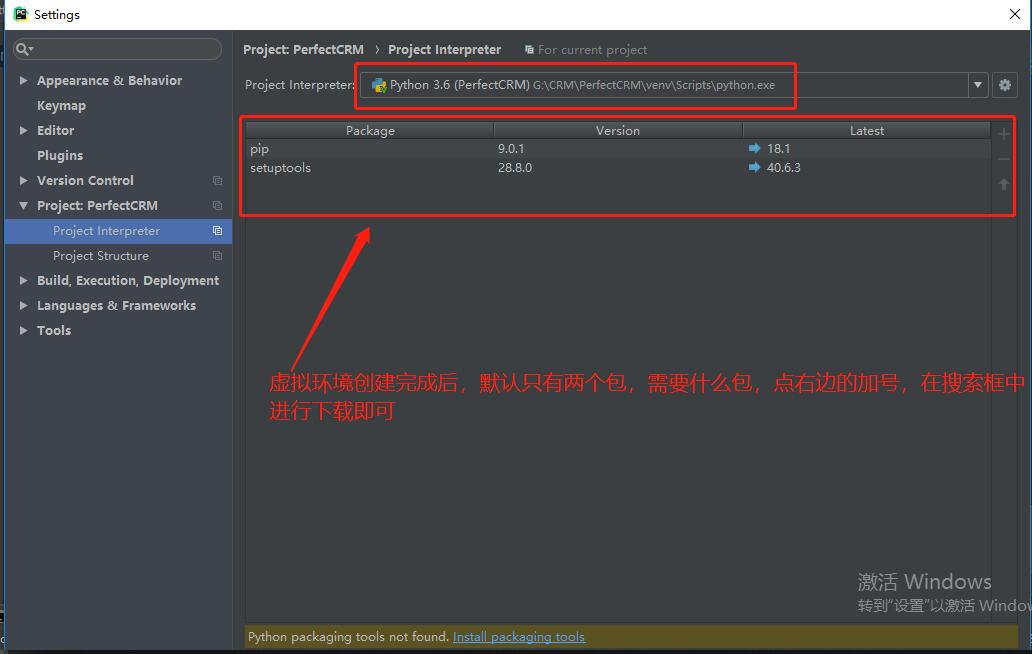The height and width of the screenshot is (654, 1032).
Task: Sort by Version column header
Action: point(618,130)
